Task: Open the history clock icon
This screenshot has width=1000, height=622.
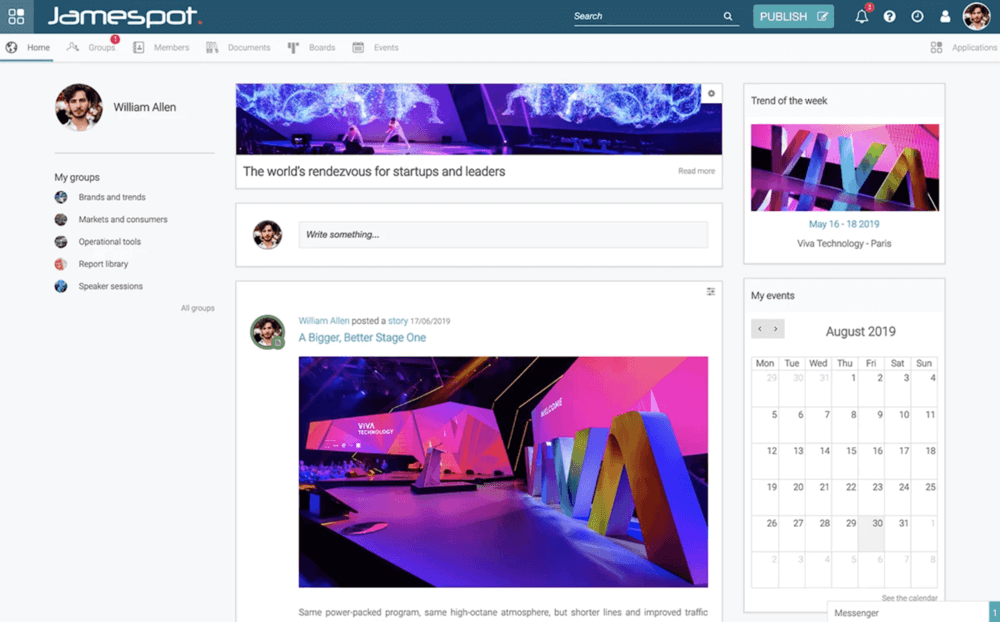Action: click(x=917, y=17)
